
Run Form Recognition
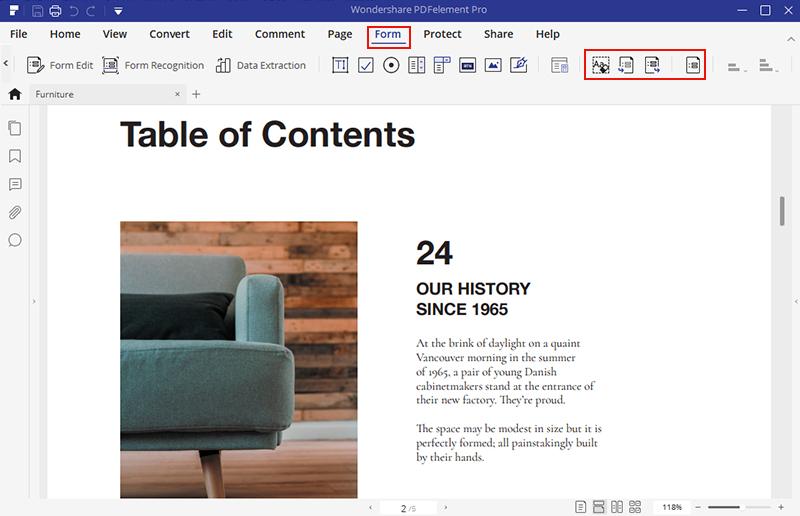(x=153, y=65)
